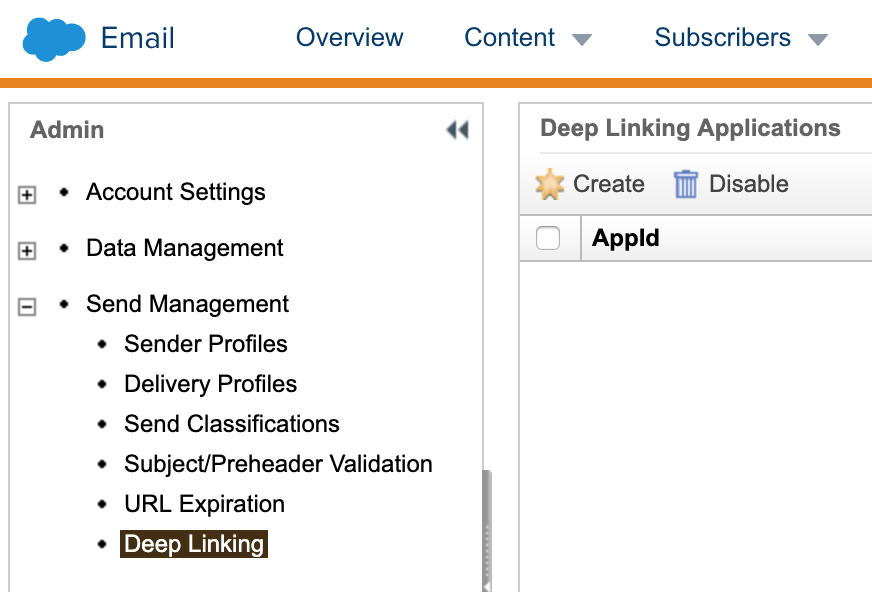Open the Subscribers menu

722,38
